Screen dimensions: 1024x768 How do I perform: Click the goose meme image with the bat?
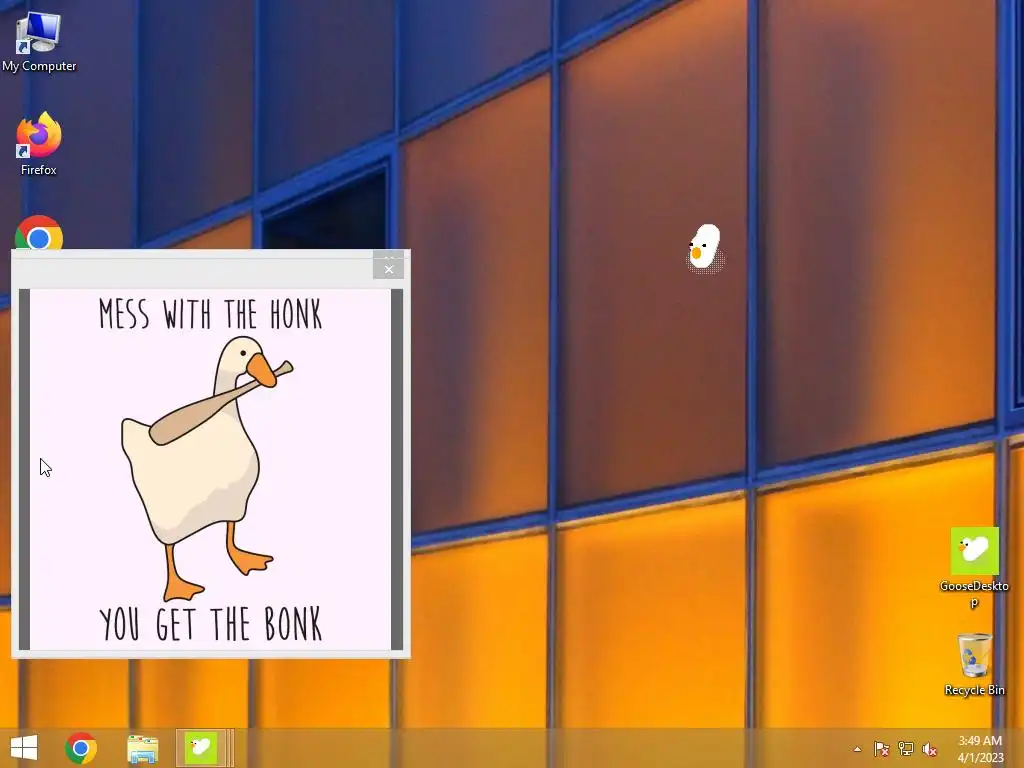click(x=210, y=469)
